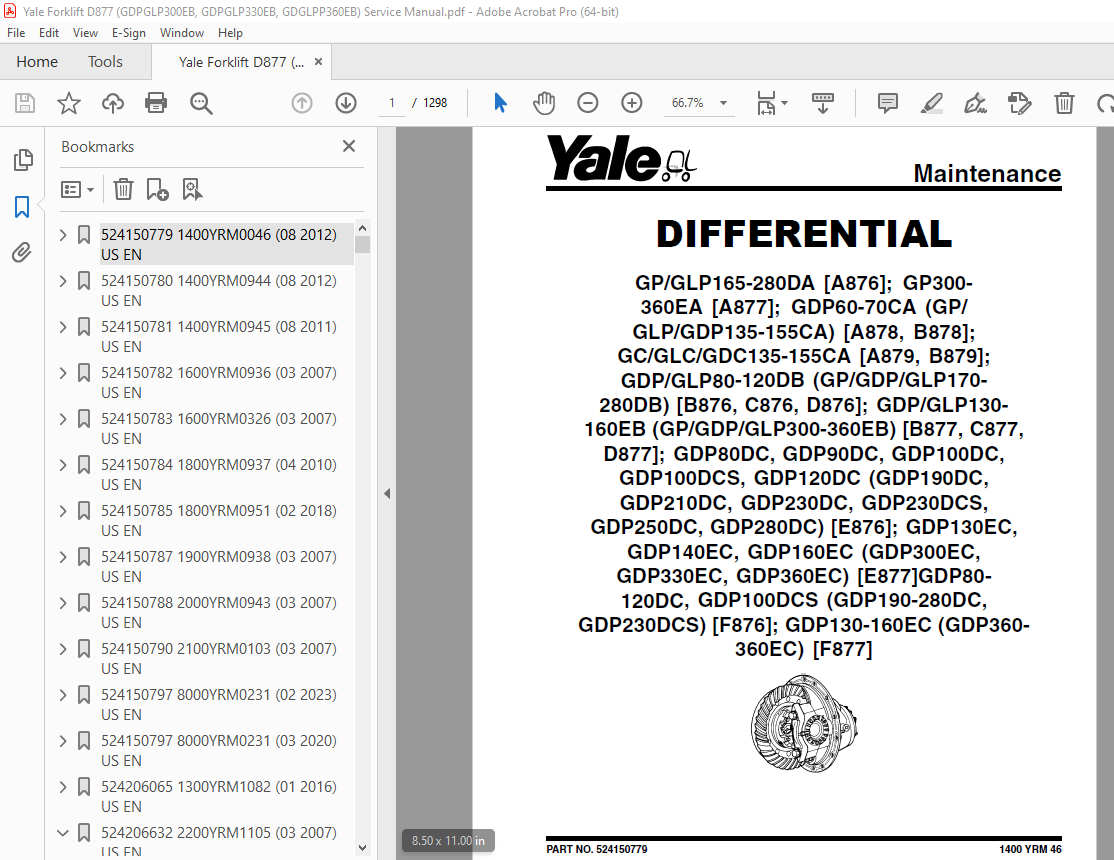The height and width of the screenshot is (860, 1114).
Task: Click bookmarks scrollbar up arrow
Action: pos(362,228)
